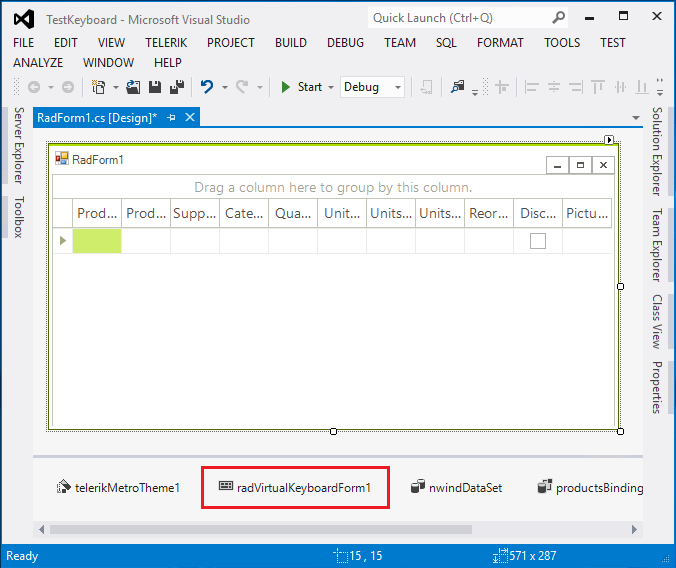Open the Solution Explorer side tab
Screen dimensions: 676x568
[x=657, y=151]
